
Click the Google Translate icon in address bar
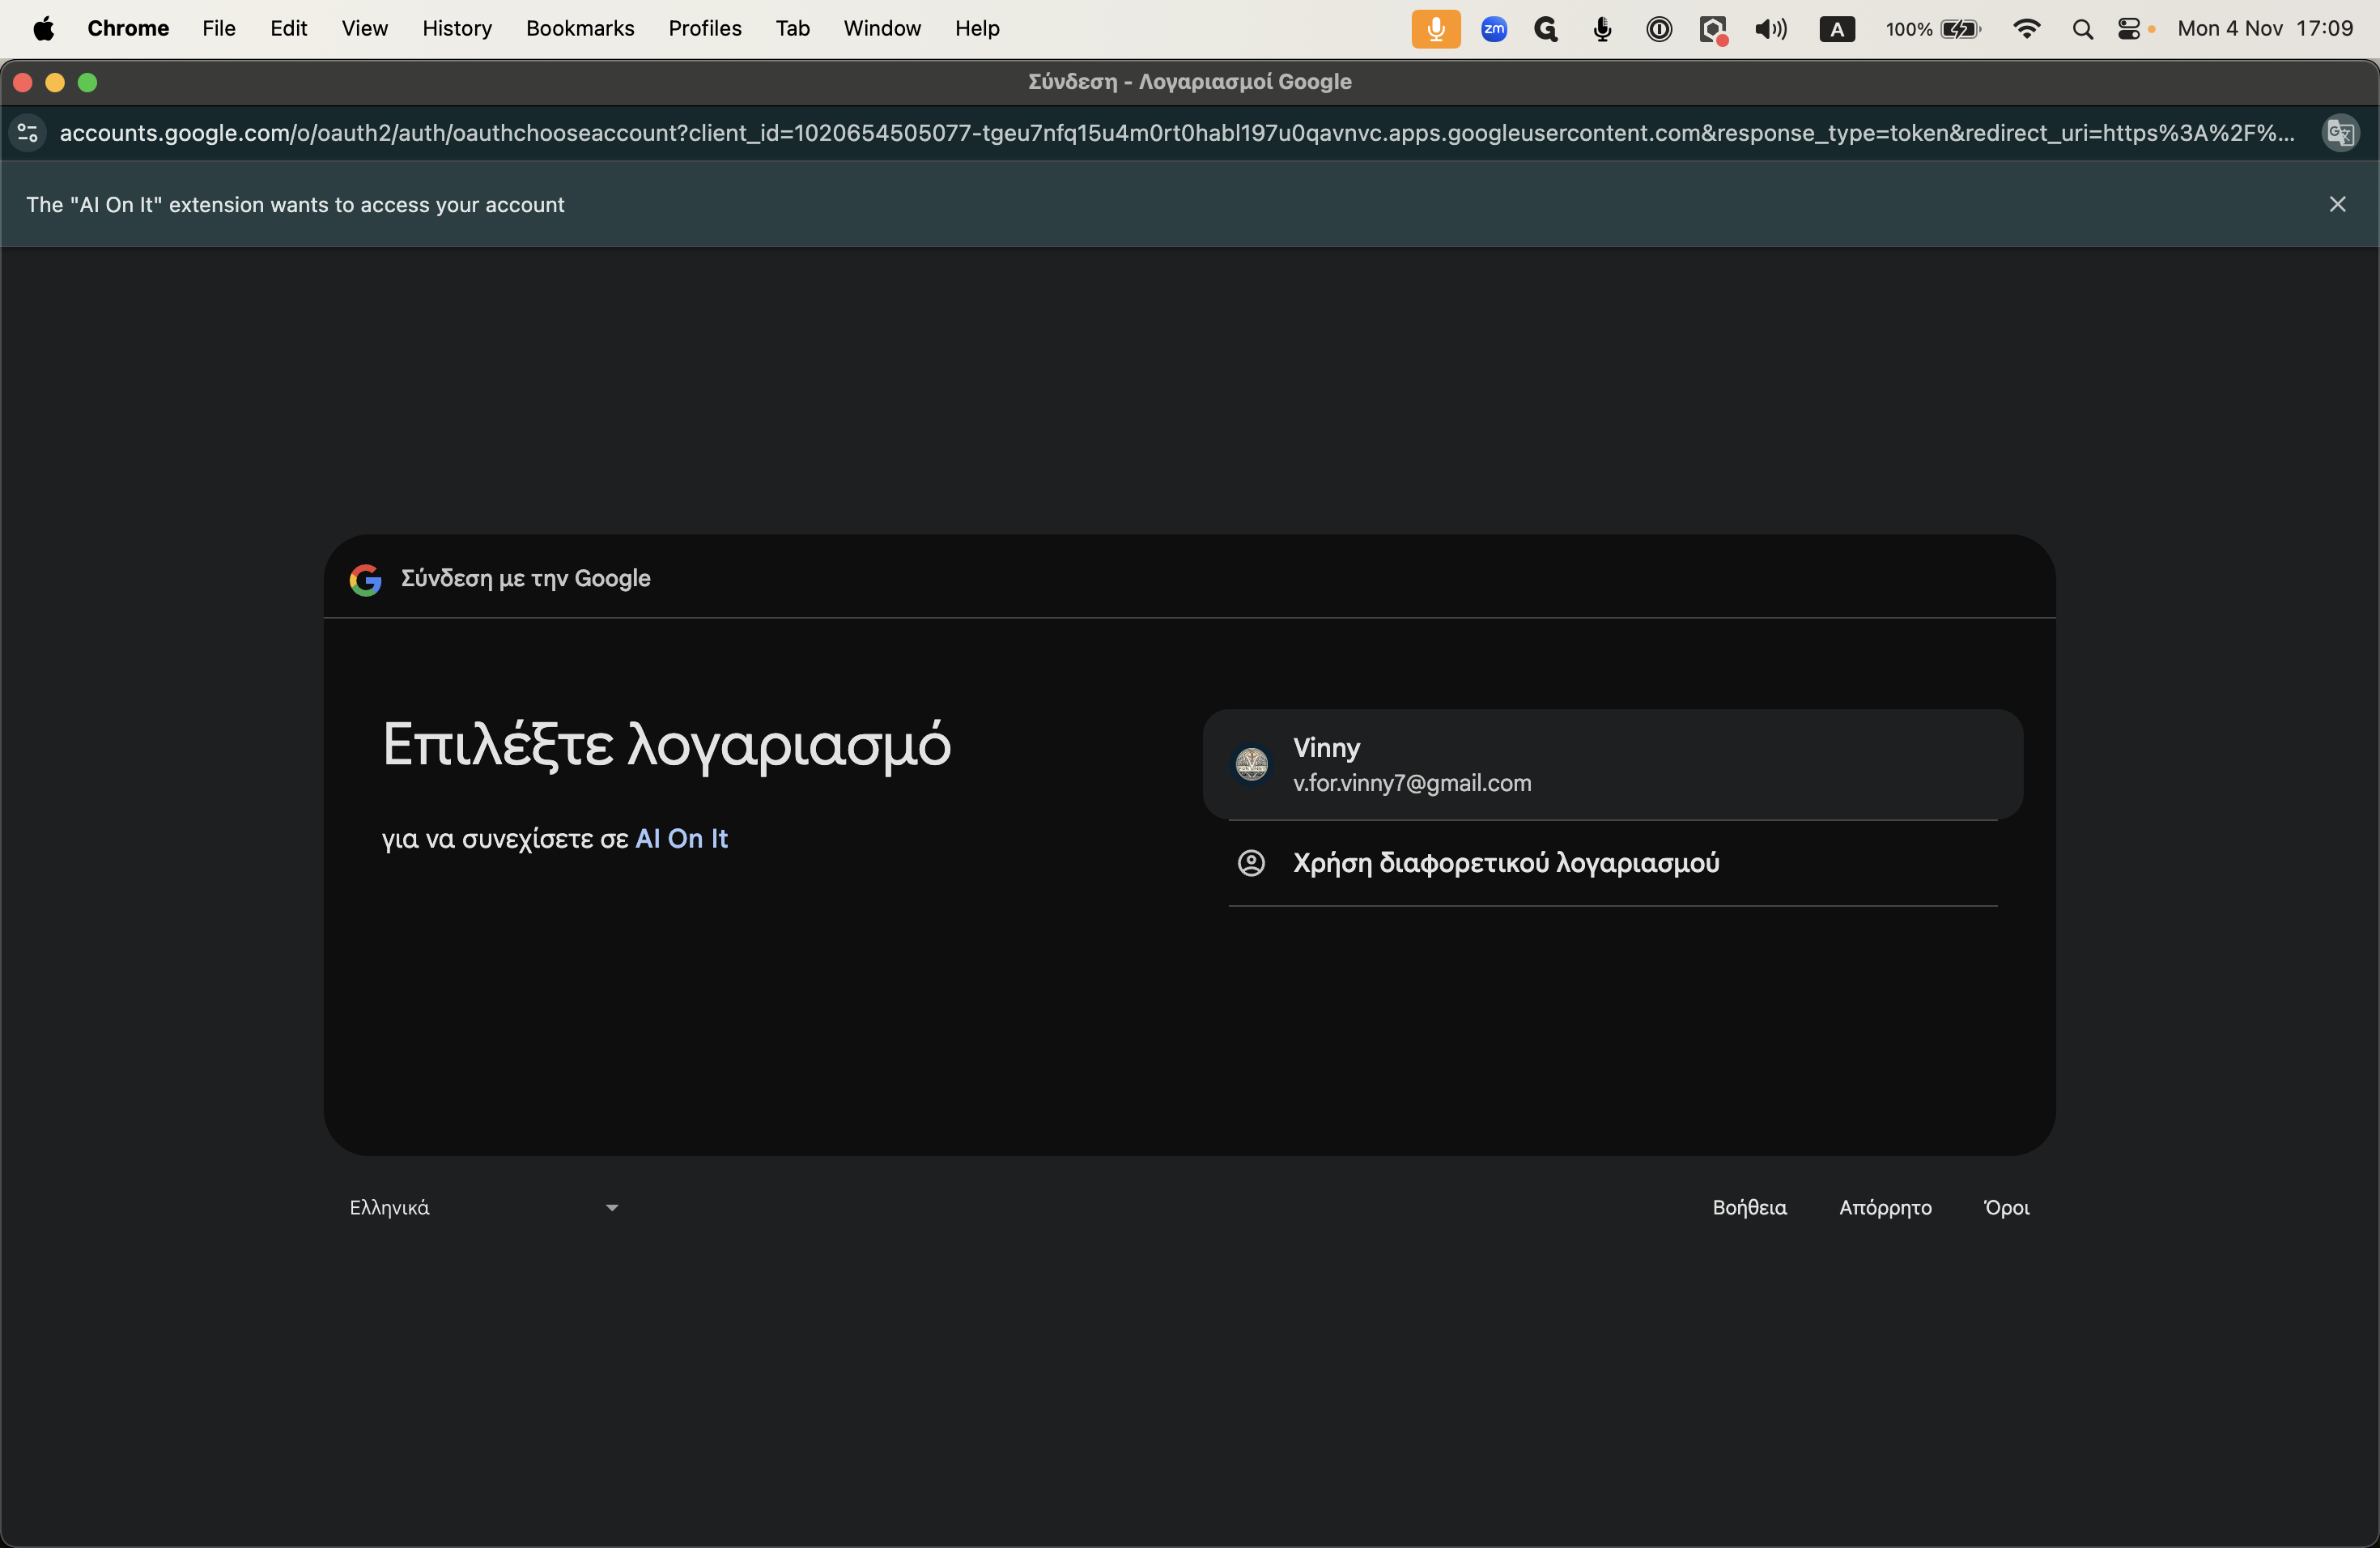(x=2340, y=133)
